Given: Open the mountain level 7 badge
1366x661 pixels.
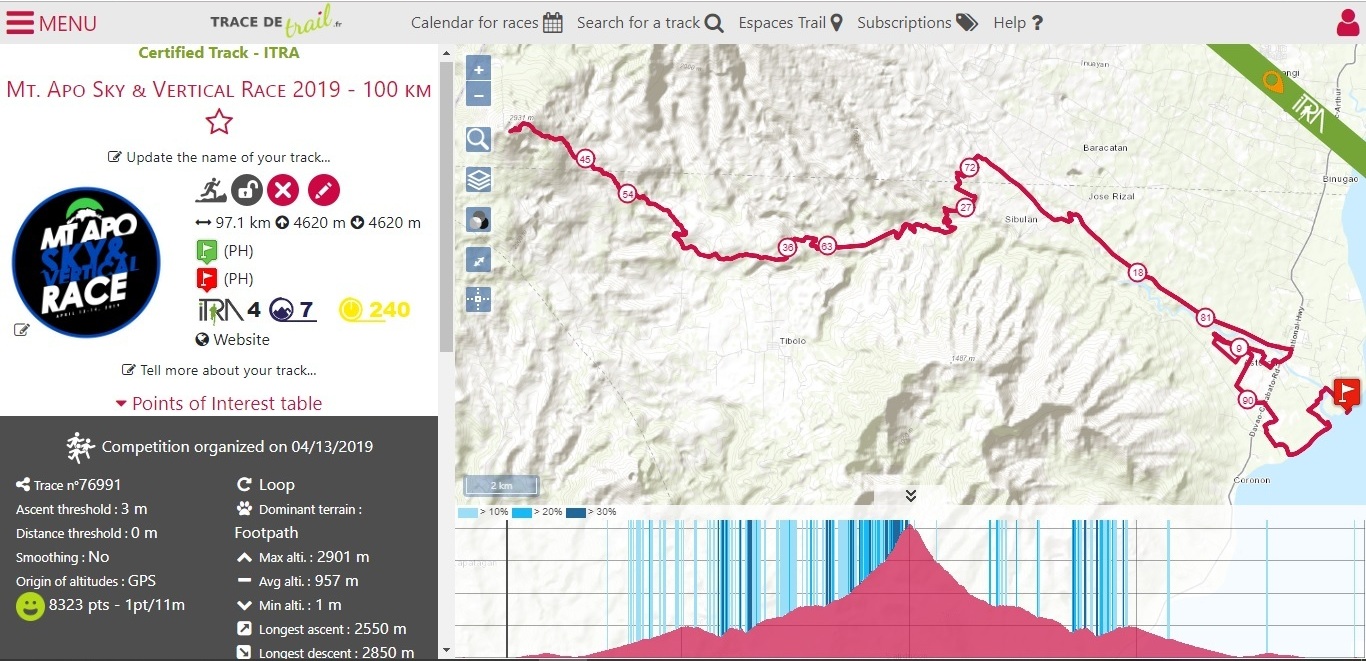Looking at the screenshot, I should (x=292, y=310).
